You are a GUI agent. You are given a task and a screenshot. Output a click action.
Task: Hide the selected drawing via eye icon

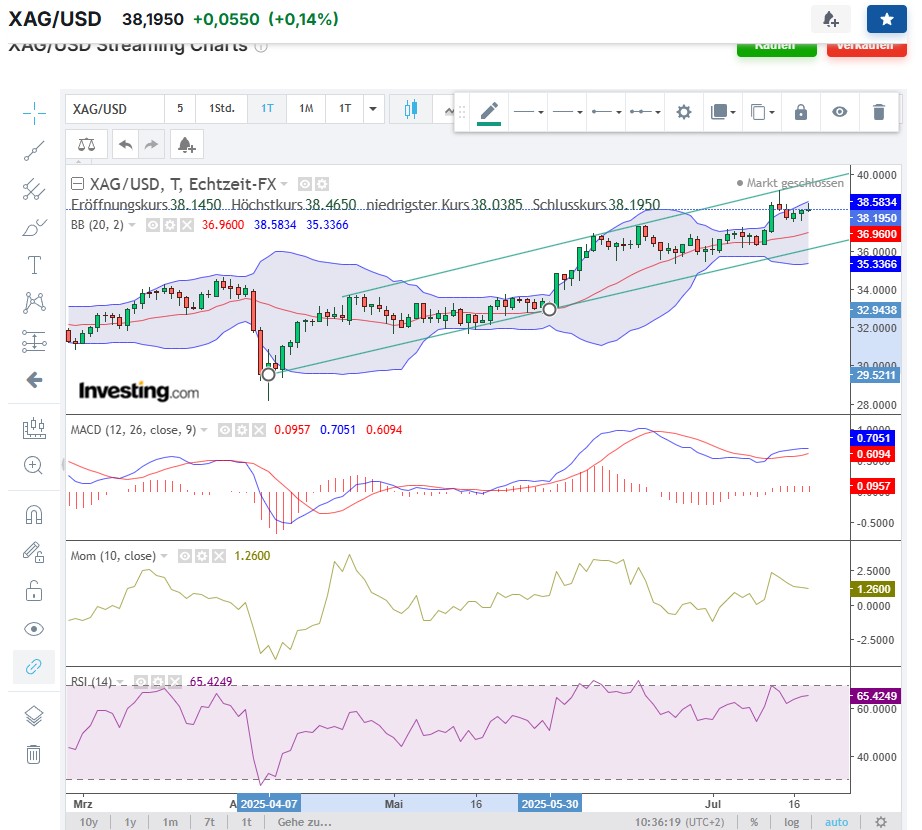tap(840, 112)
